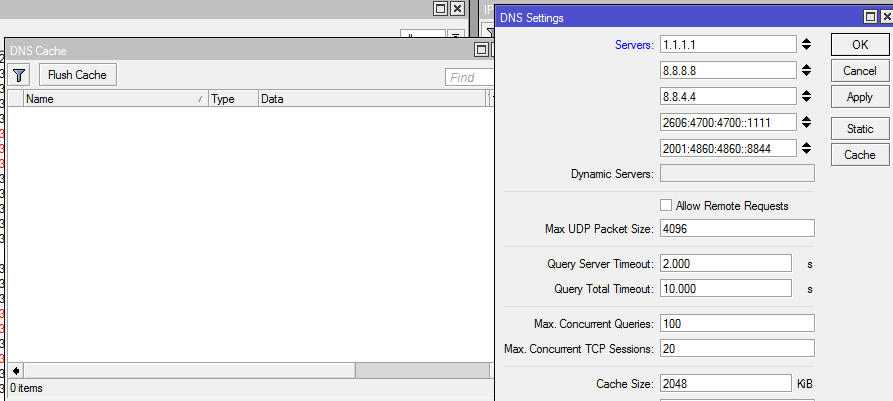Click the '0 items' status text

26,388
